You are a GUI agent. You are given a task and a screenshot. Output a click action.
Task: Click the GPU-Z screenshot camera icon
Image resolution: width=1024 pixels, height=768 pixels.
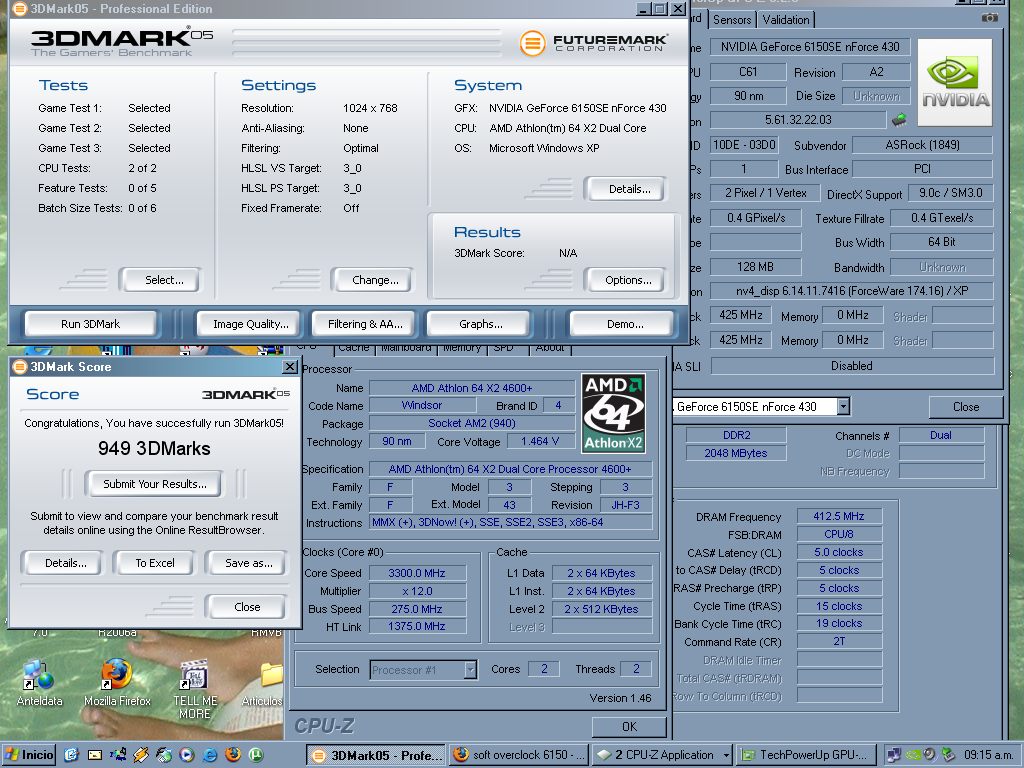click(990, 18)
